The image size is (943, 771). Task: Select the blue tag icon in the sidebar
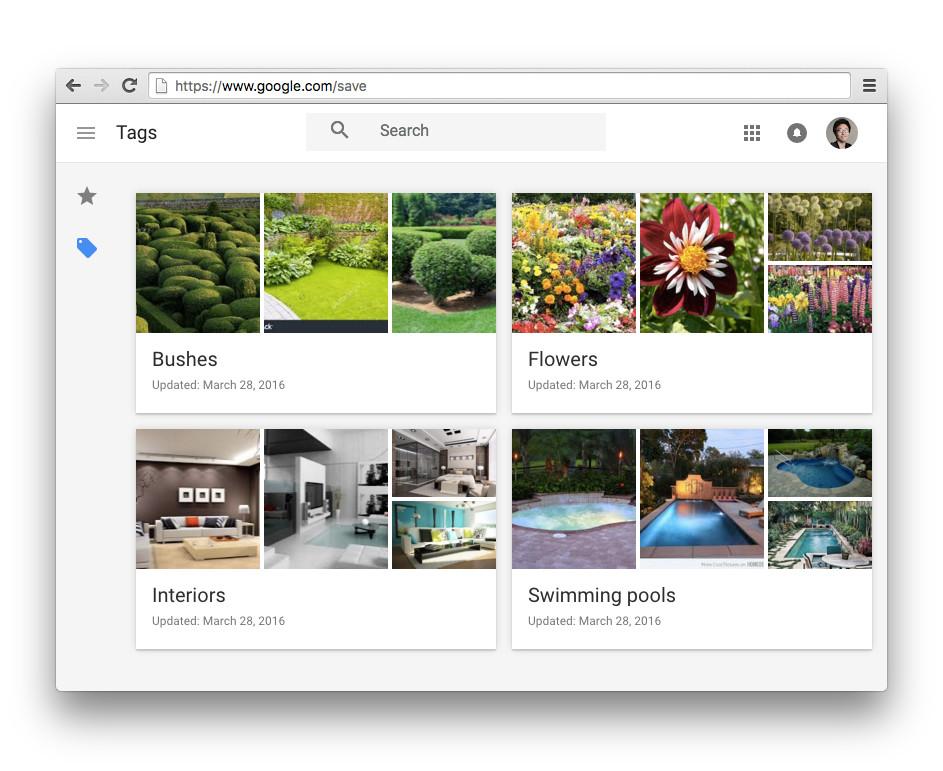pos(86,247)
